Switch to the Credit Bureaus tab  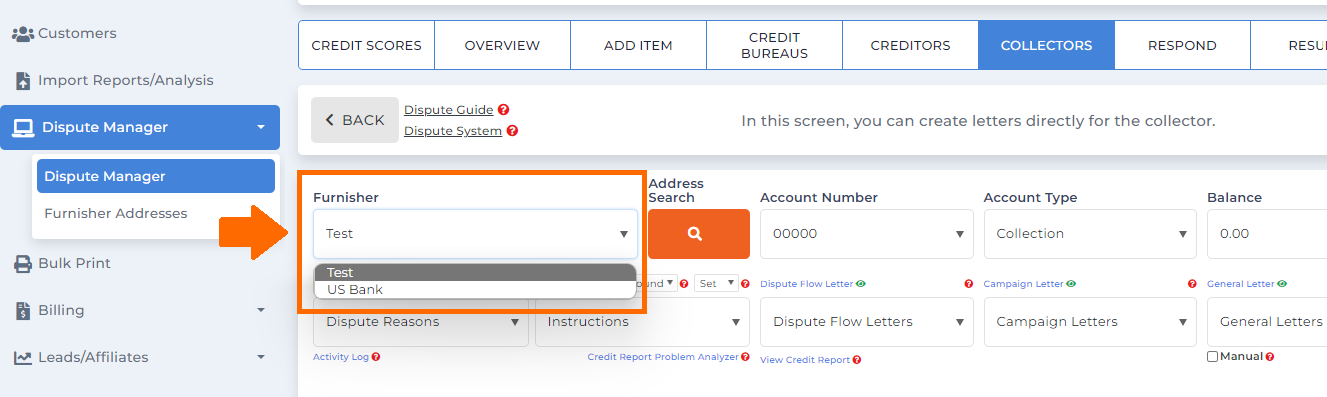(x=774, y=46)
